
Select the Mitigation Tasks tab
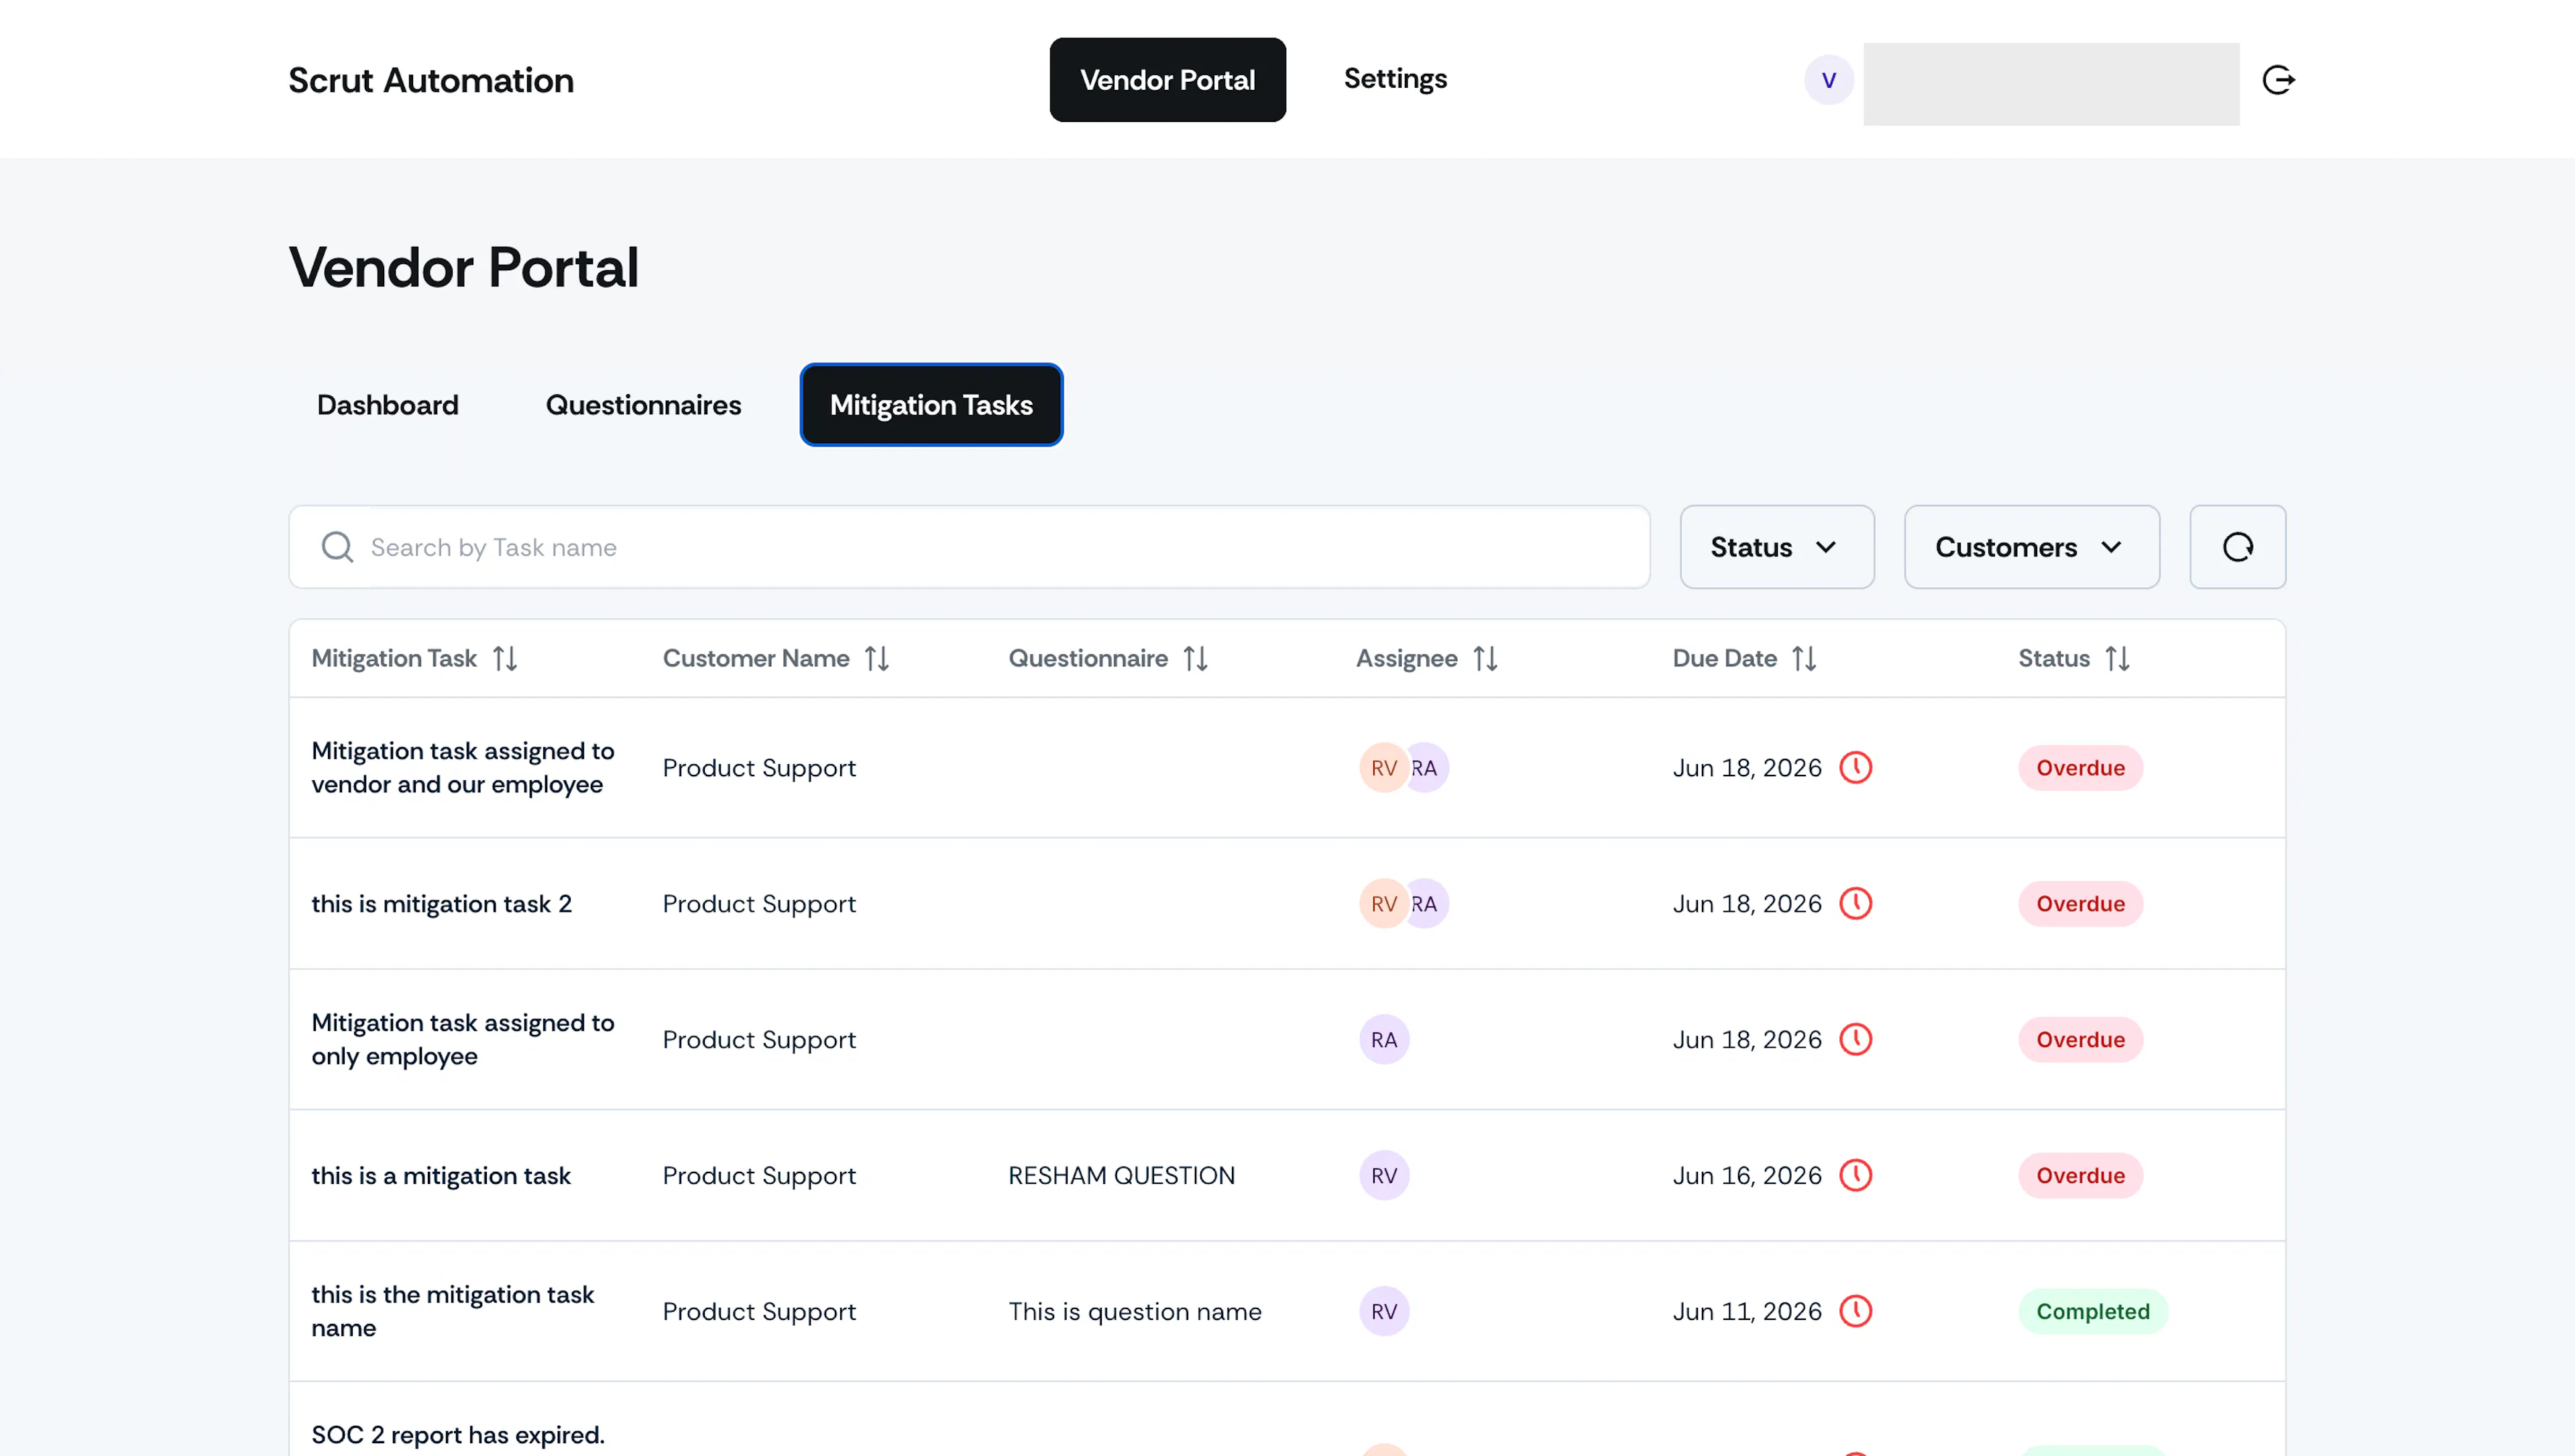click(931, 405)
